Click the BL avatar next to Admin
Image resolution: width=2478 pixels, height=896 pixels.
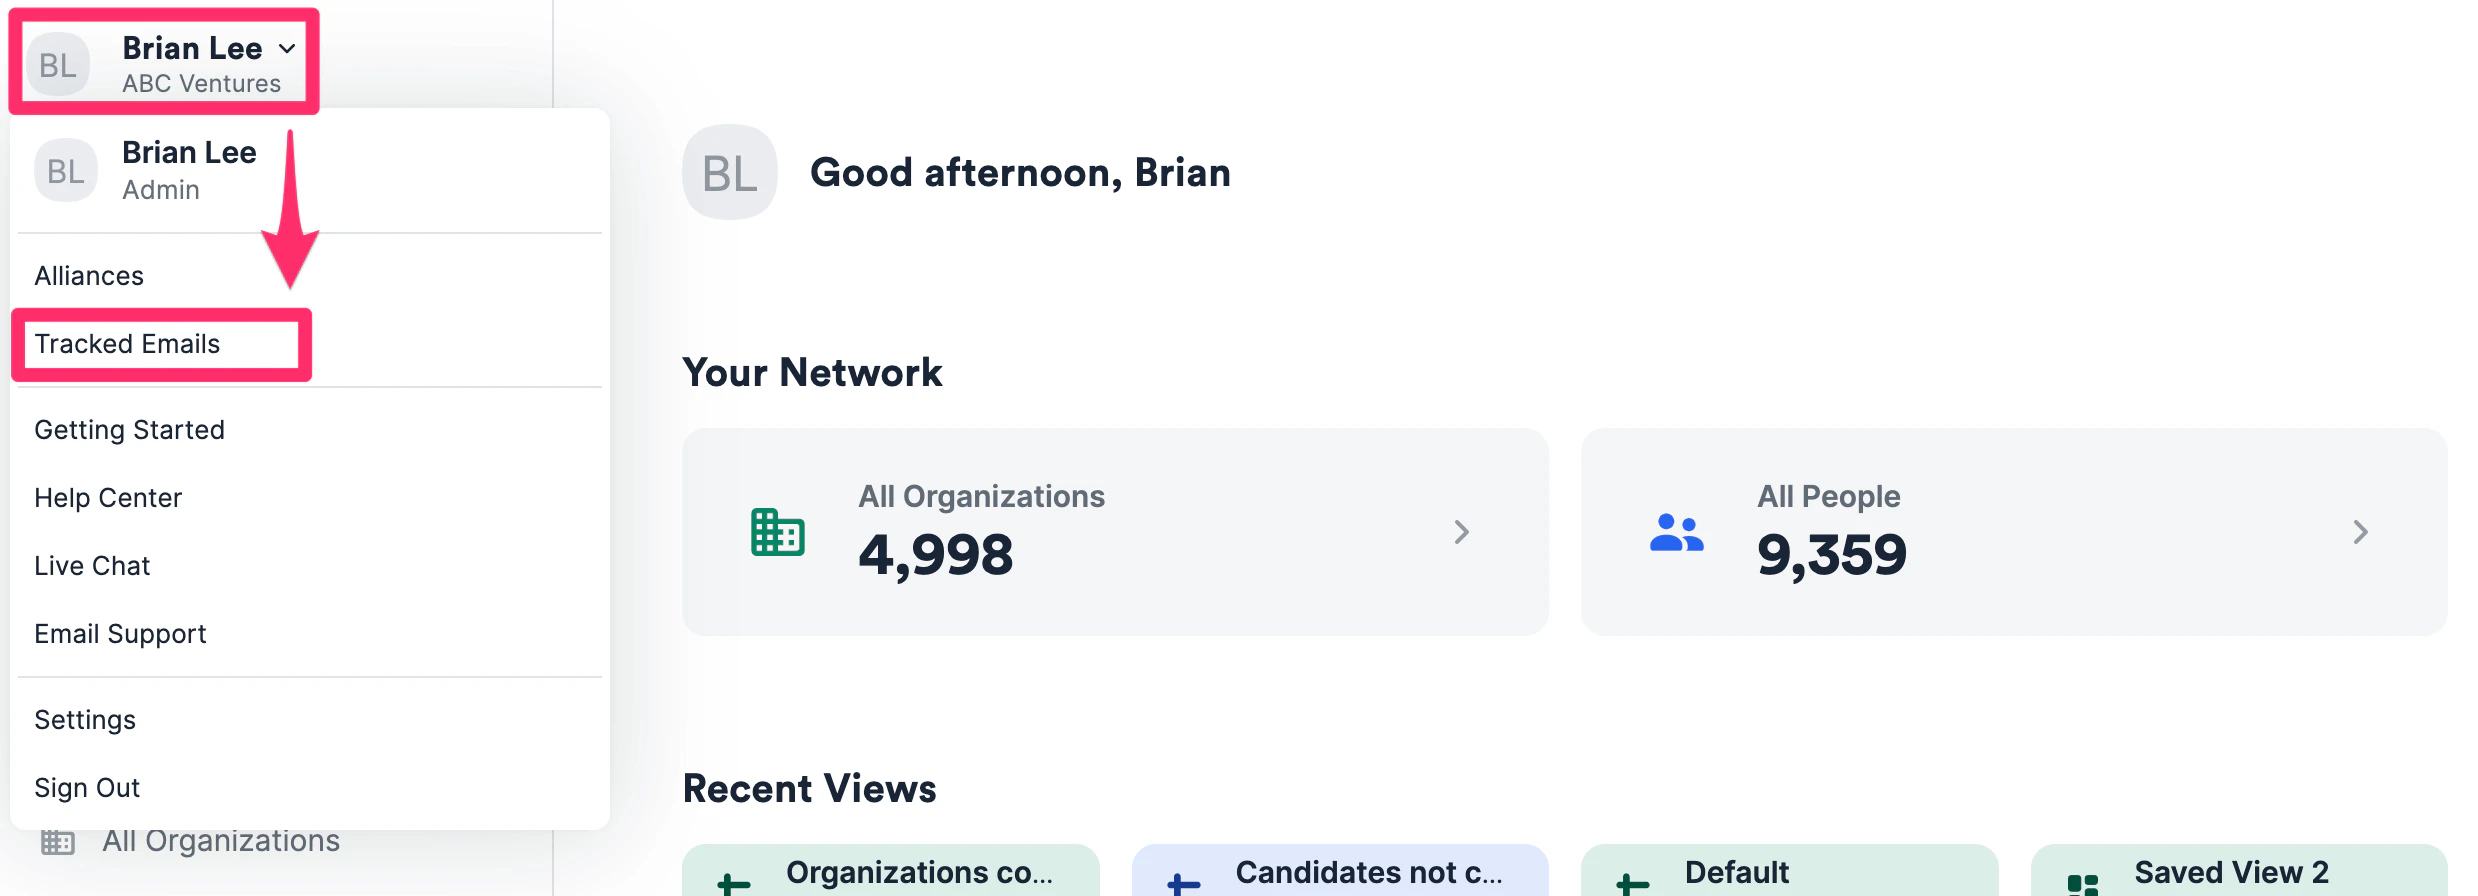pos(66,171)
